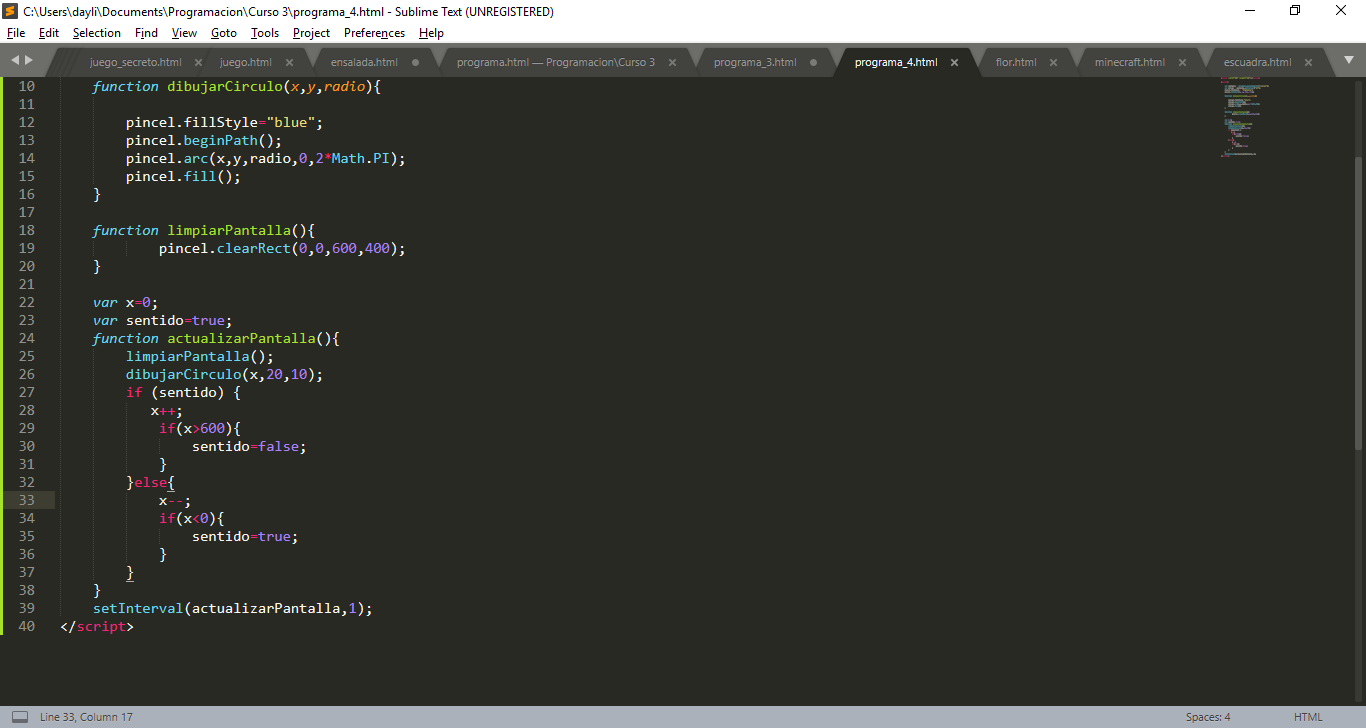Place cursor on 'setInterval(actualizarPantalla,1);' line
Viewport: 1366px width, 728px height.
tap(232, 608)
